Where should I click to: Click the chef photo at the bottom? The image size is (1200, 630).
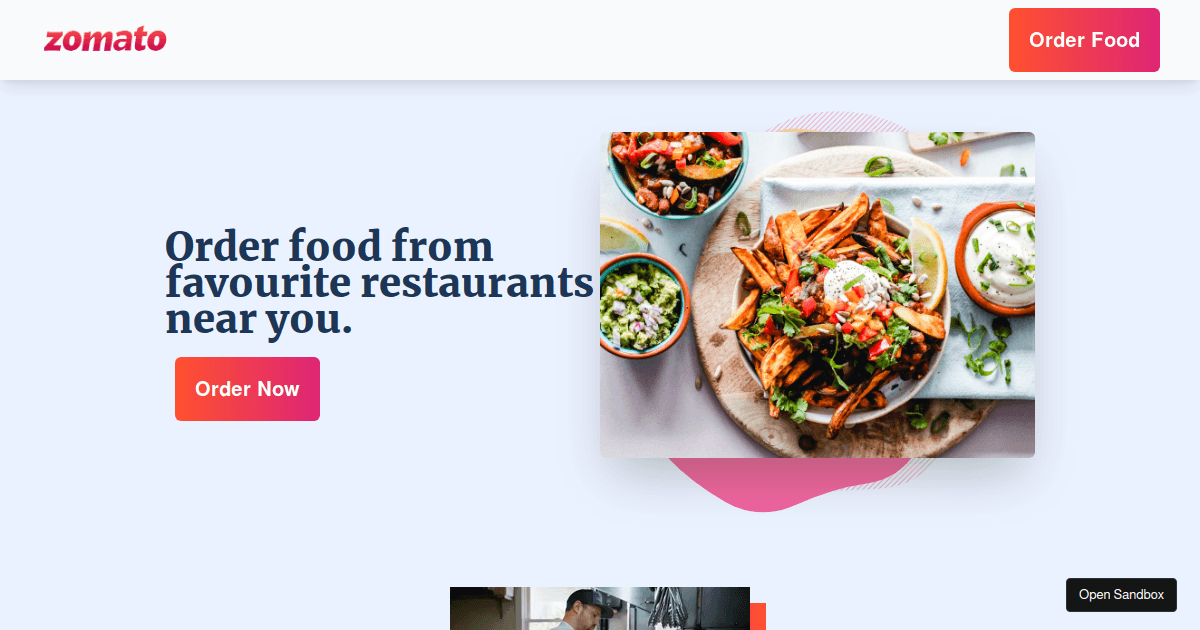pos(600,608)
